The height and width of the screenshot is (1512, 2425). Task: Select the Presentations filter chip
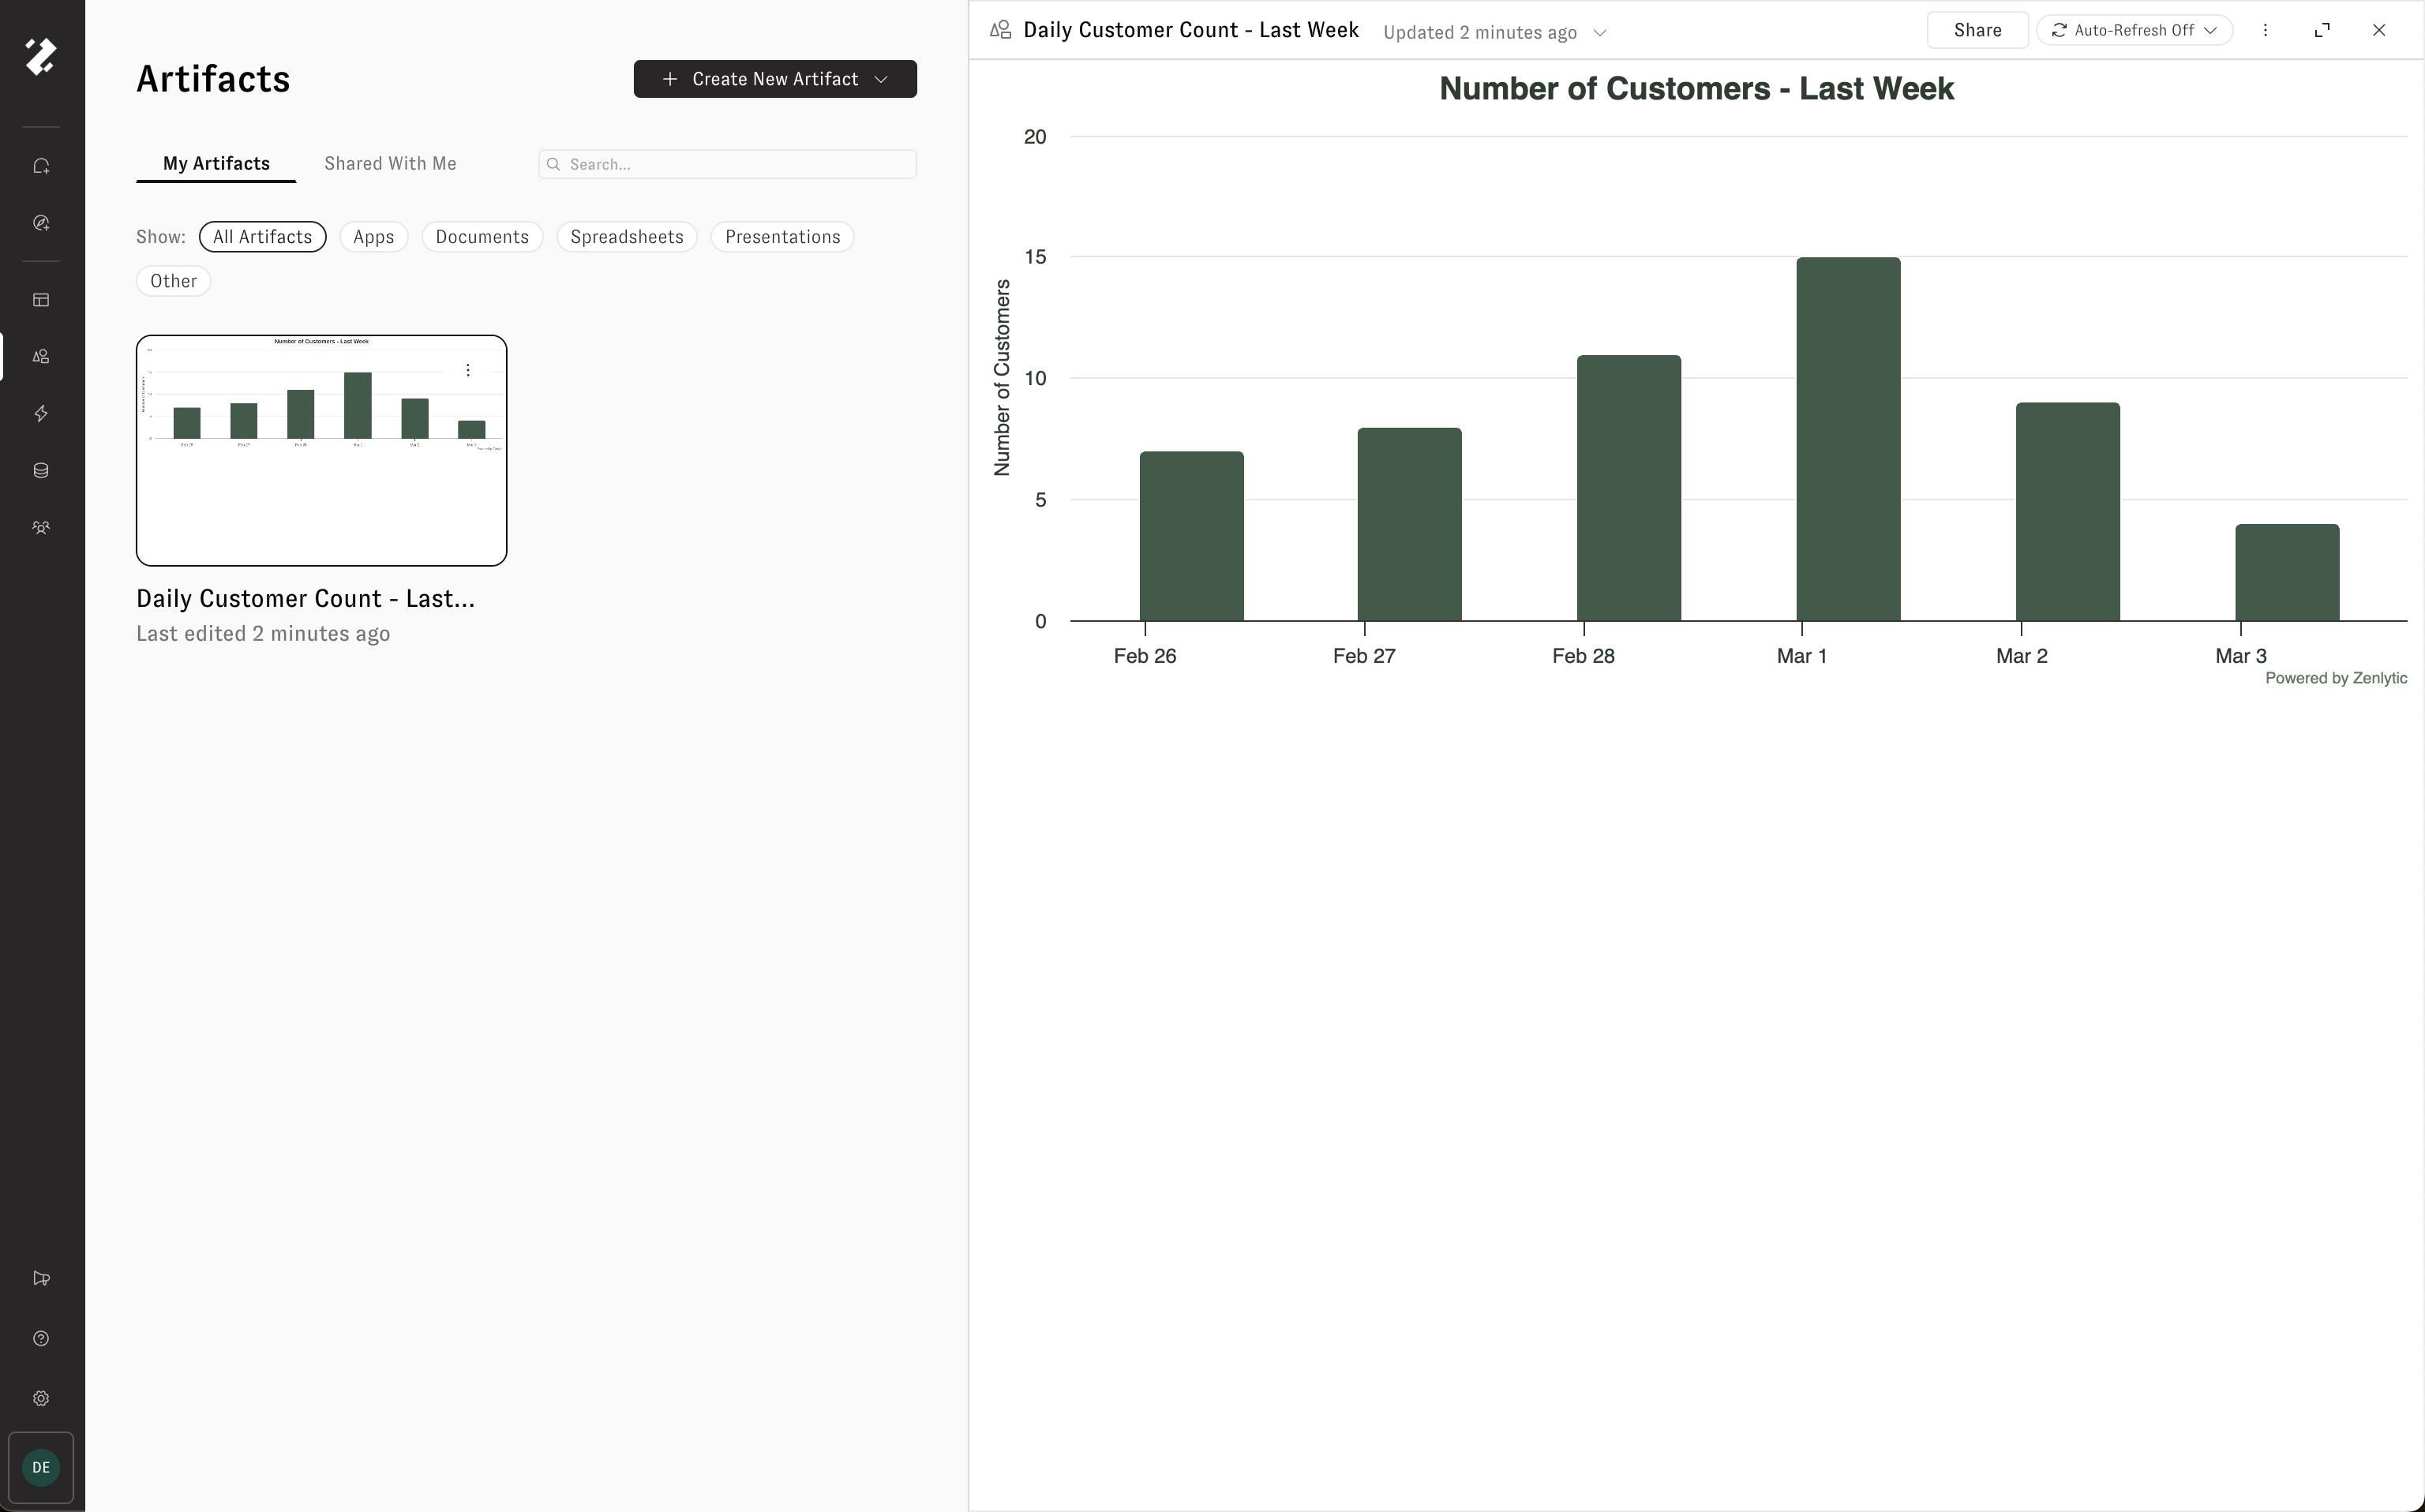pyautogui.click(x=782, y=237)
